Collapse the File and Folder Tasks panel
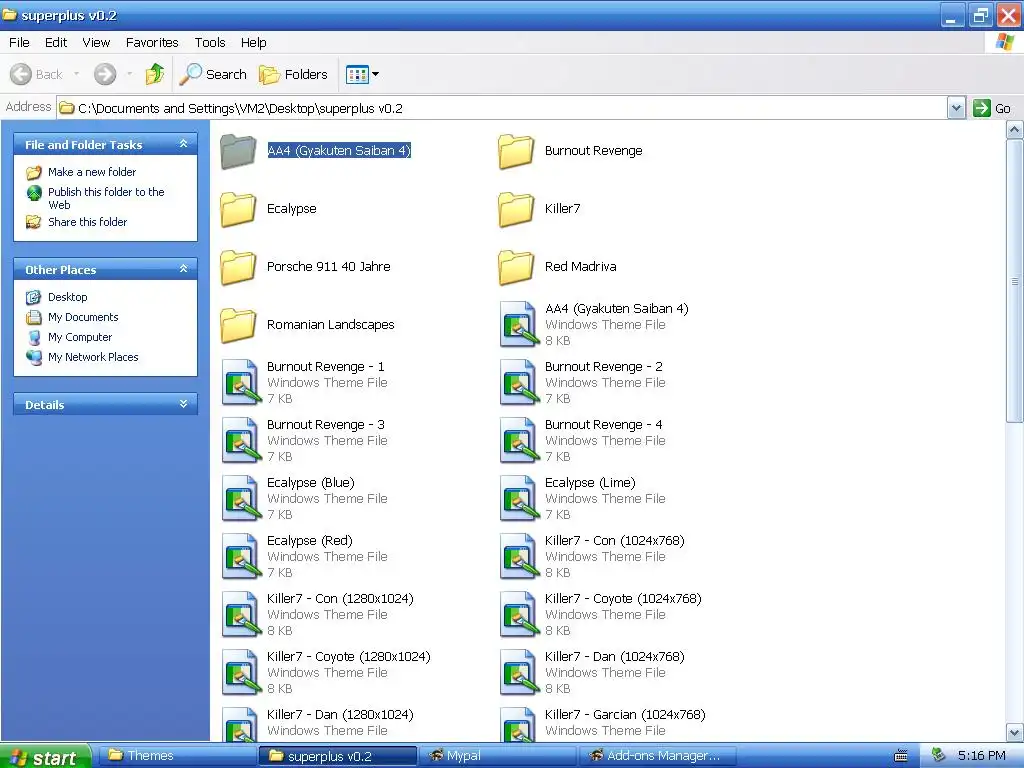1024x768 pixels. [184, 144]
